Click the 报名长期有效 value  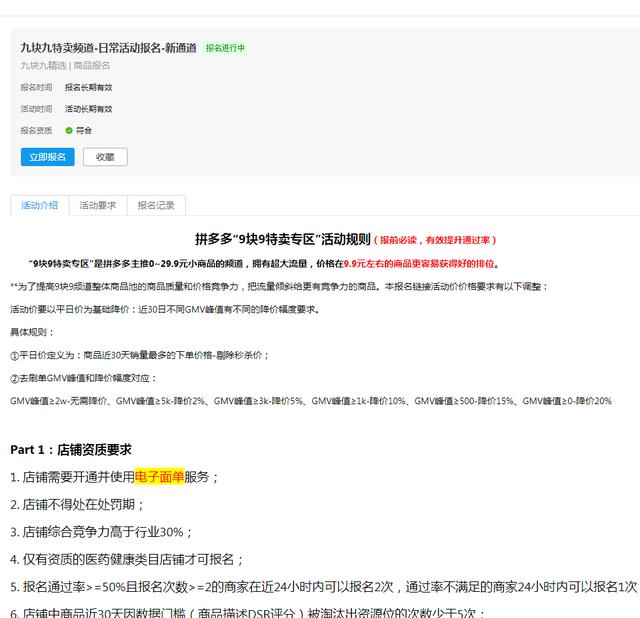point(89,87)
